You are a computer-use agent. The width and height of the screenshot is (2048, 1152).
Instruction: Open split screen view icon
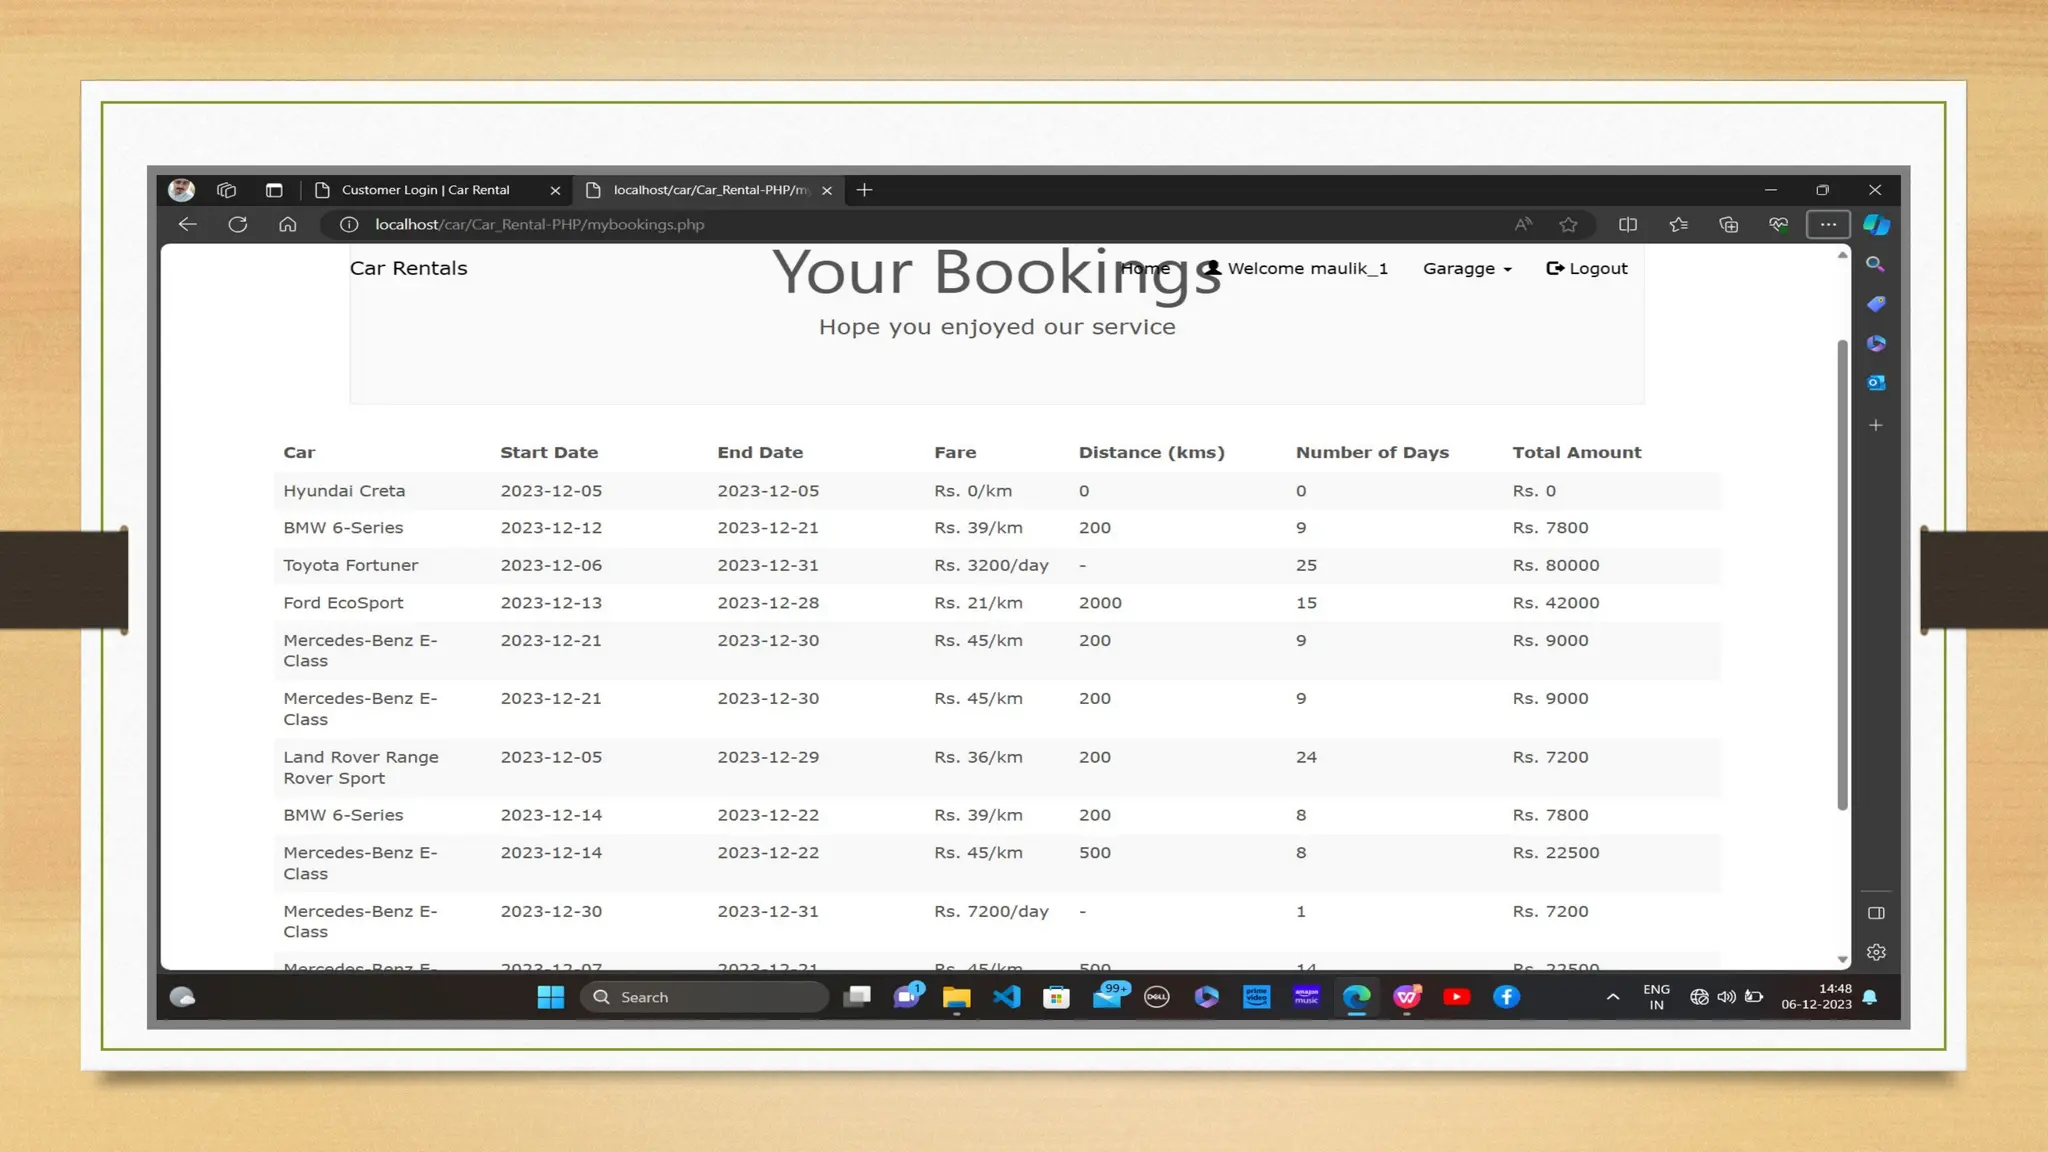pyautogui.click(x=1628, y=224)
